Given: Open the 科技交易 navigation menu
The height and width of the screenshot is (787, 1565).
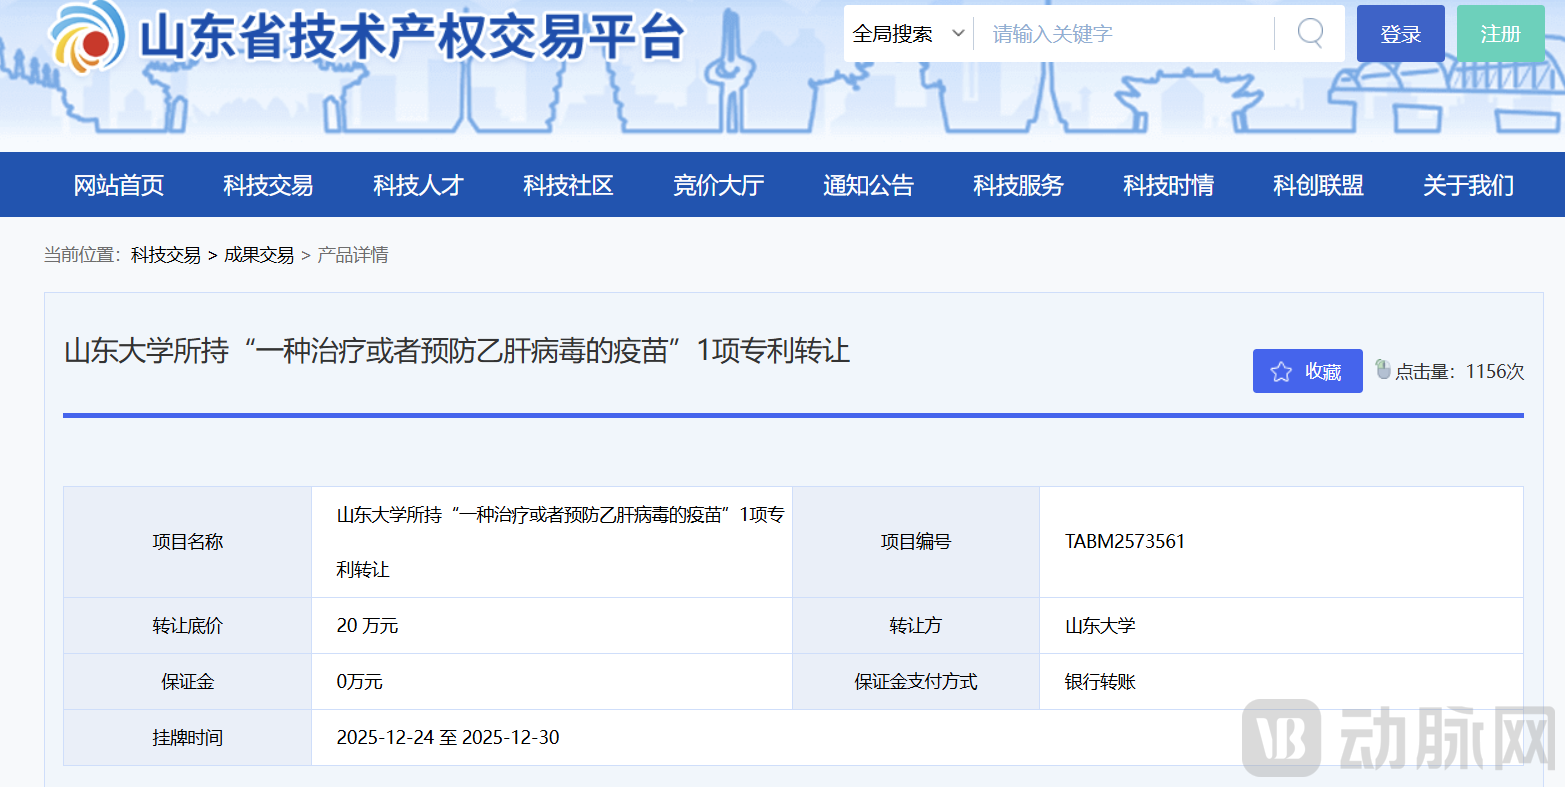Looking at the screenshot, I should tap(268, 185).
